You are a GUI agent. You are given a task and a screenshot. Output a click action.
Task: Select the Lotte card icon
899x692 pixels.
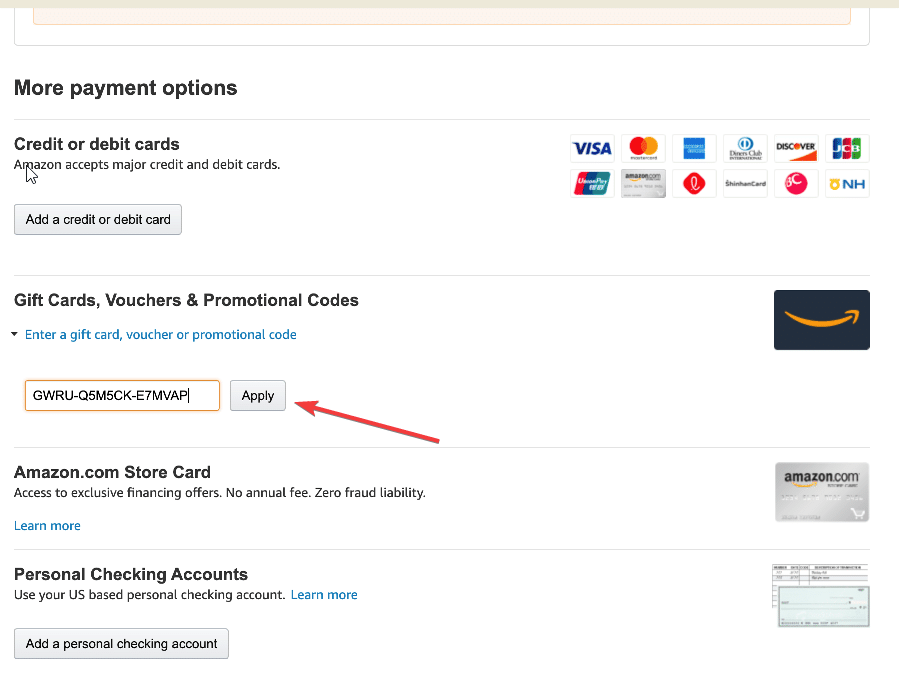click(x=694, y=183)
